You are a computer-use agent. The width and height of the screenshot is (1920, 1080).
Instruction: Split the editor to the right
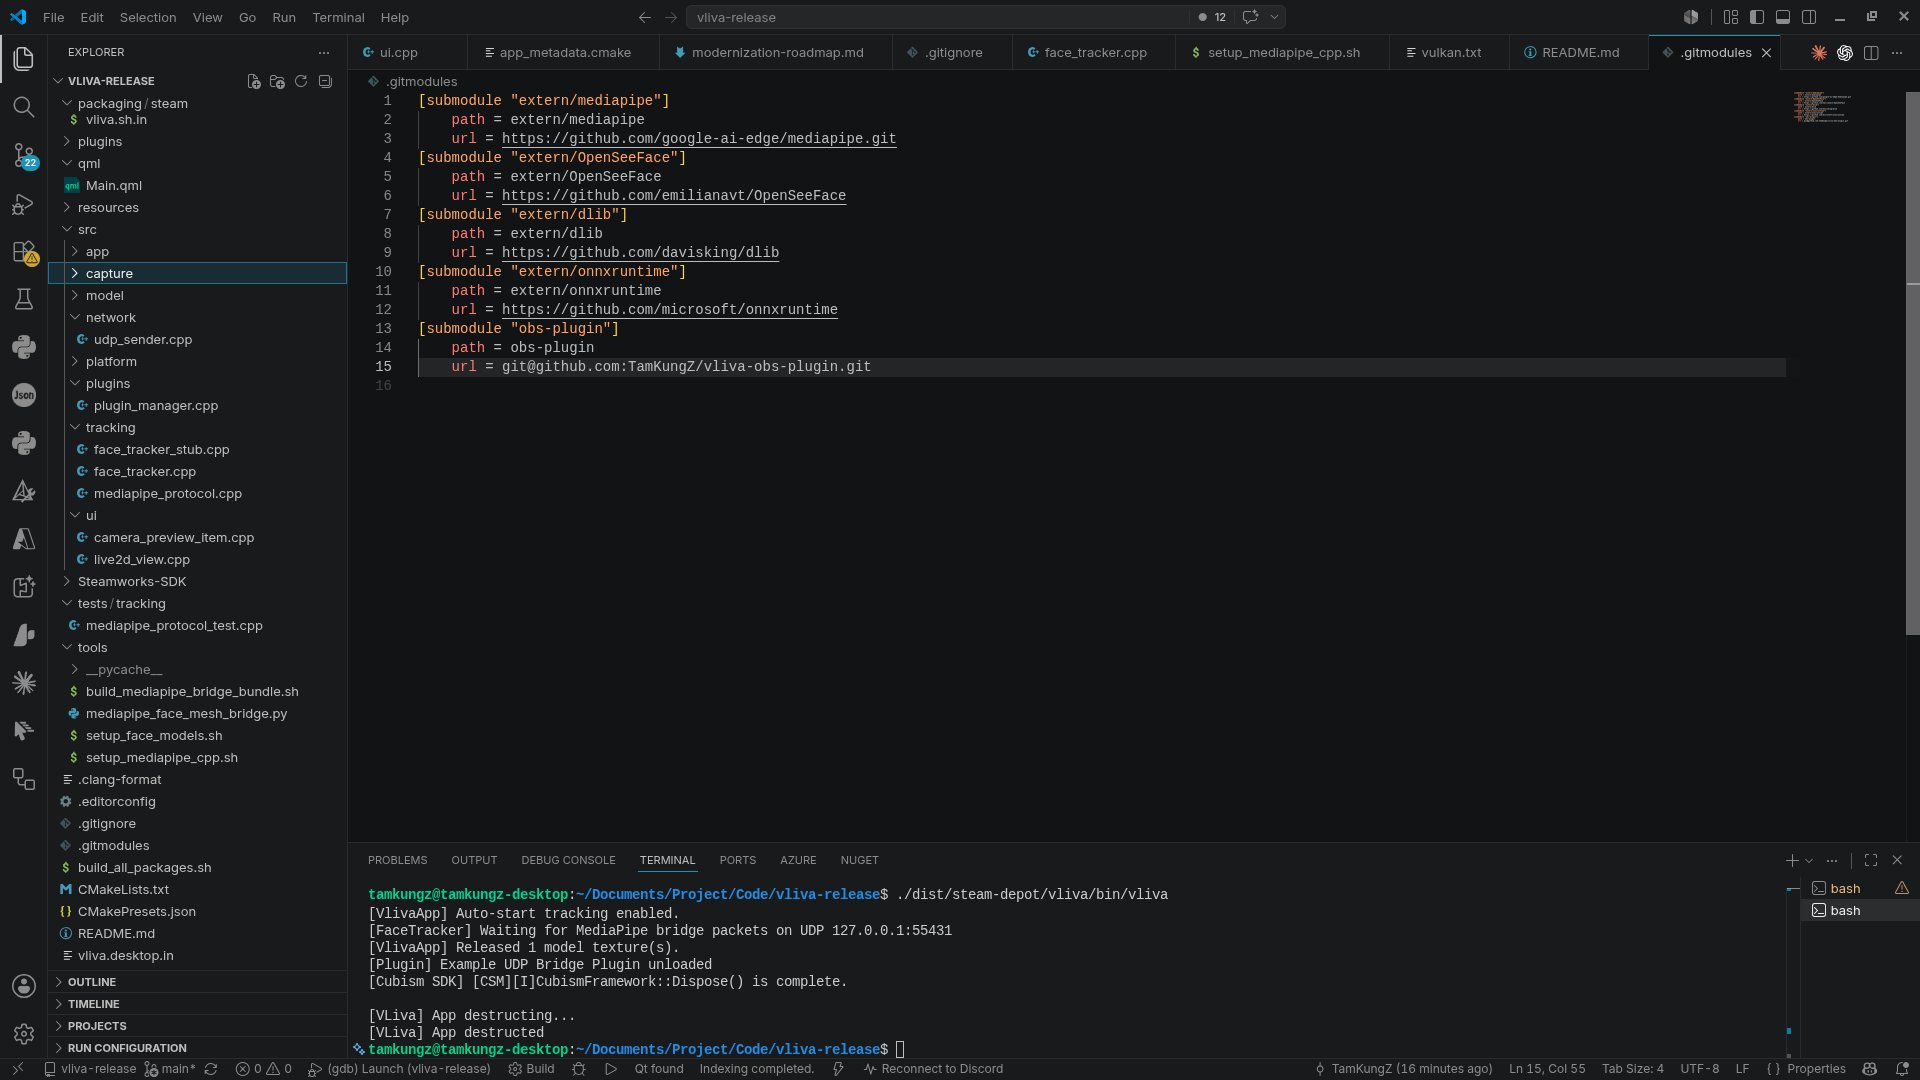(1871, 53)
